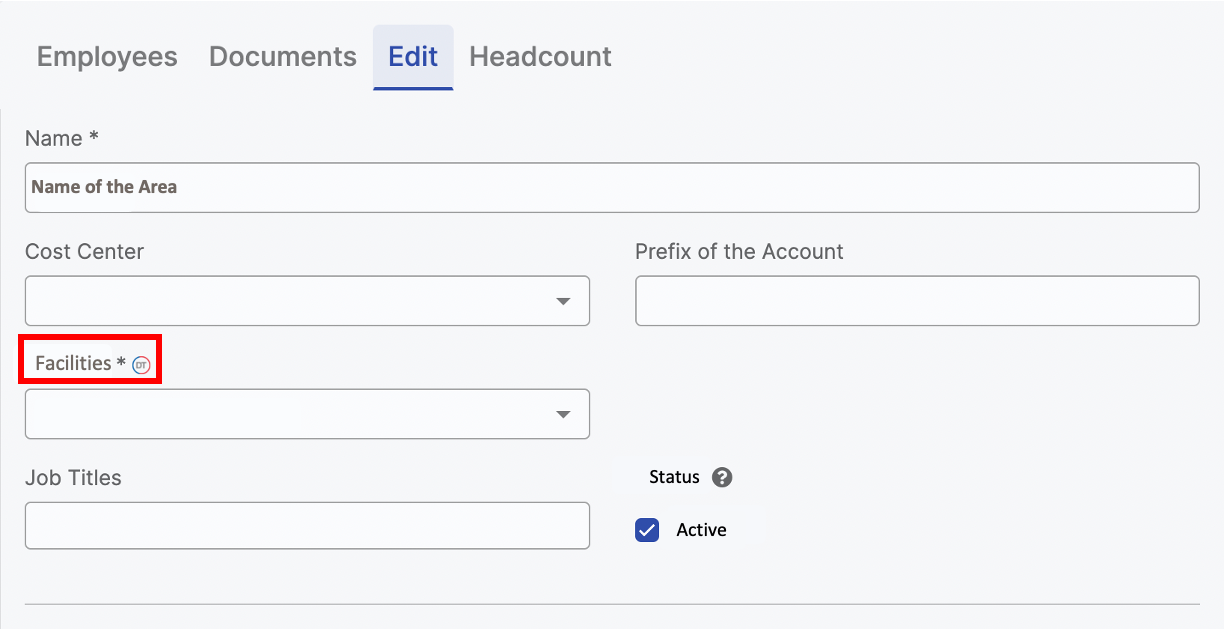The width and height of the screenshot is (1224, 630).
Task: Click the Active checkbox label text
Action: click(701, 530)
